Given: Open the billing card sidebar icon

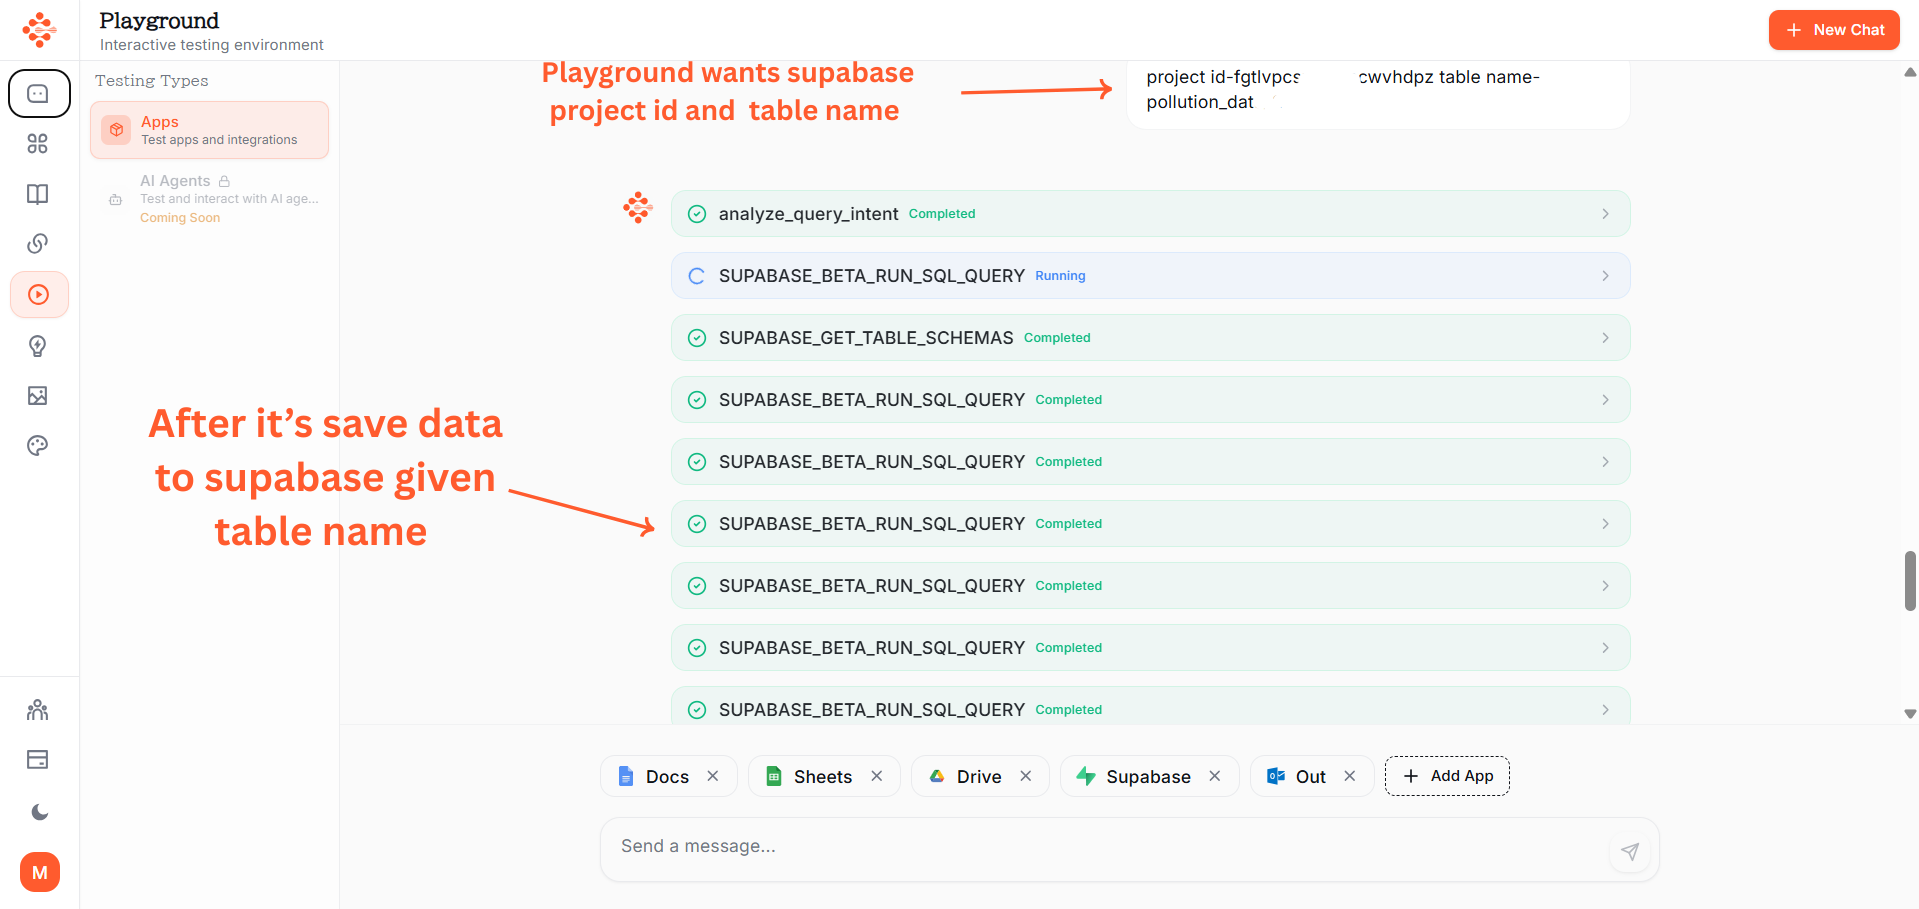Looking at the screenshot, I should pos(38,760).
